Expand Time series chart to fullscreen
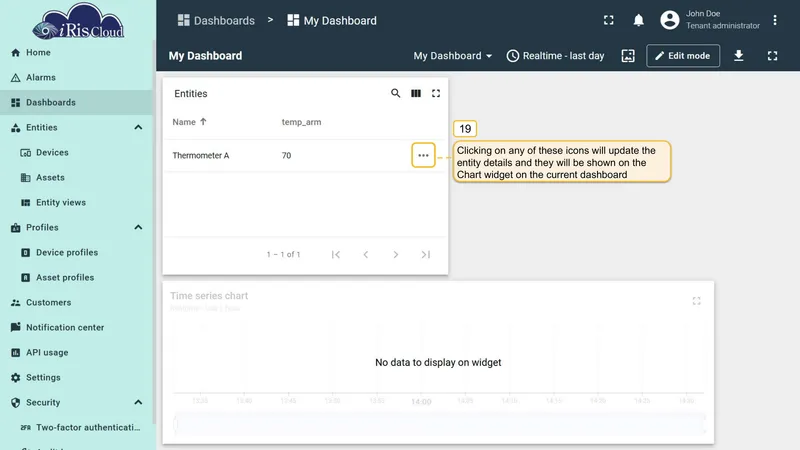 click(696, 301)
